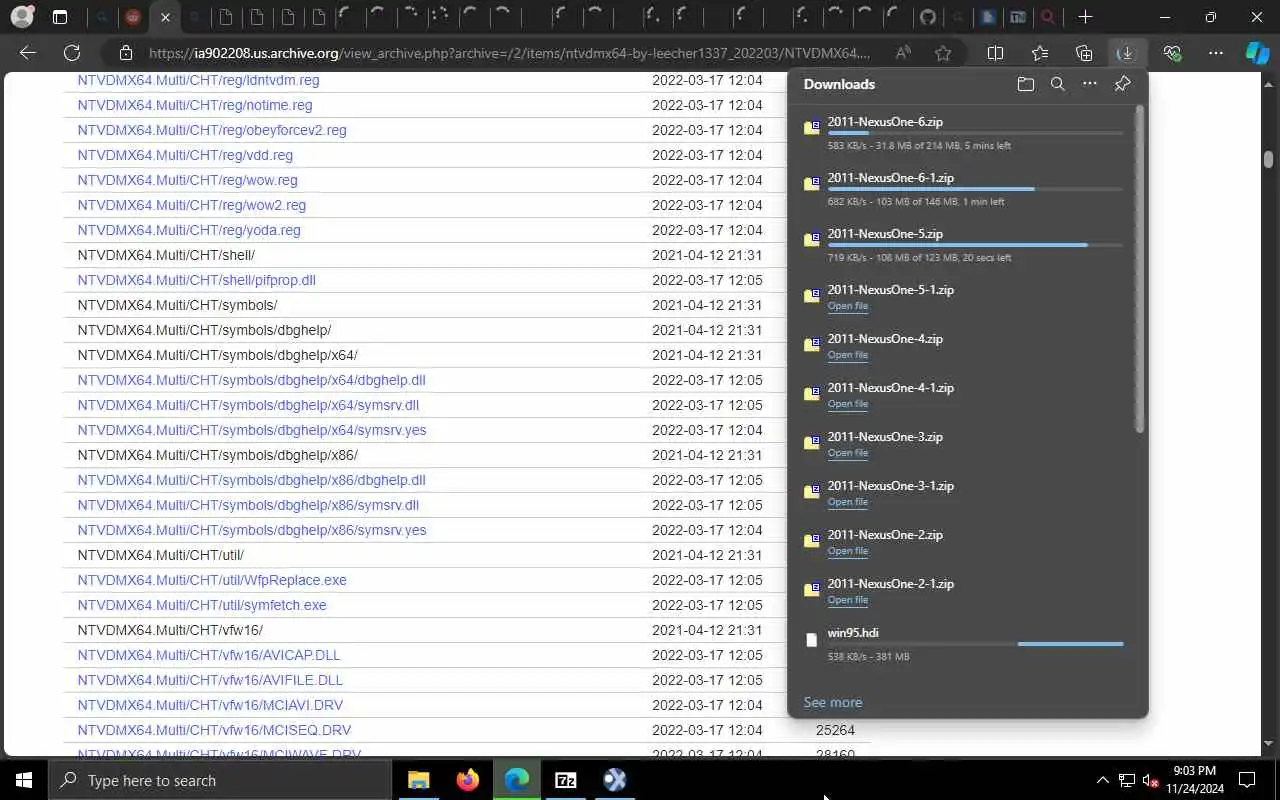Click Windows taskbar search box
The image size is (1280, 800).
tap(220, 780)
